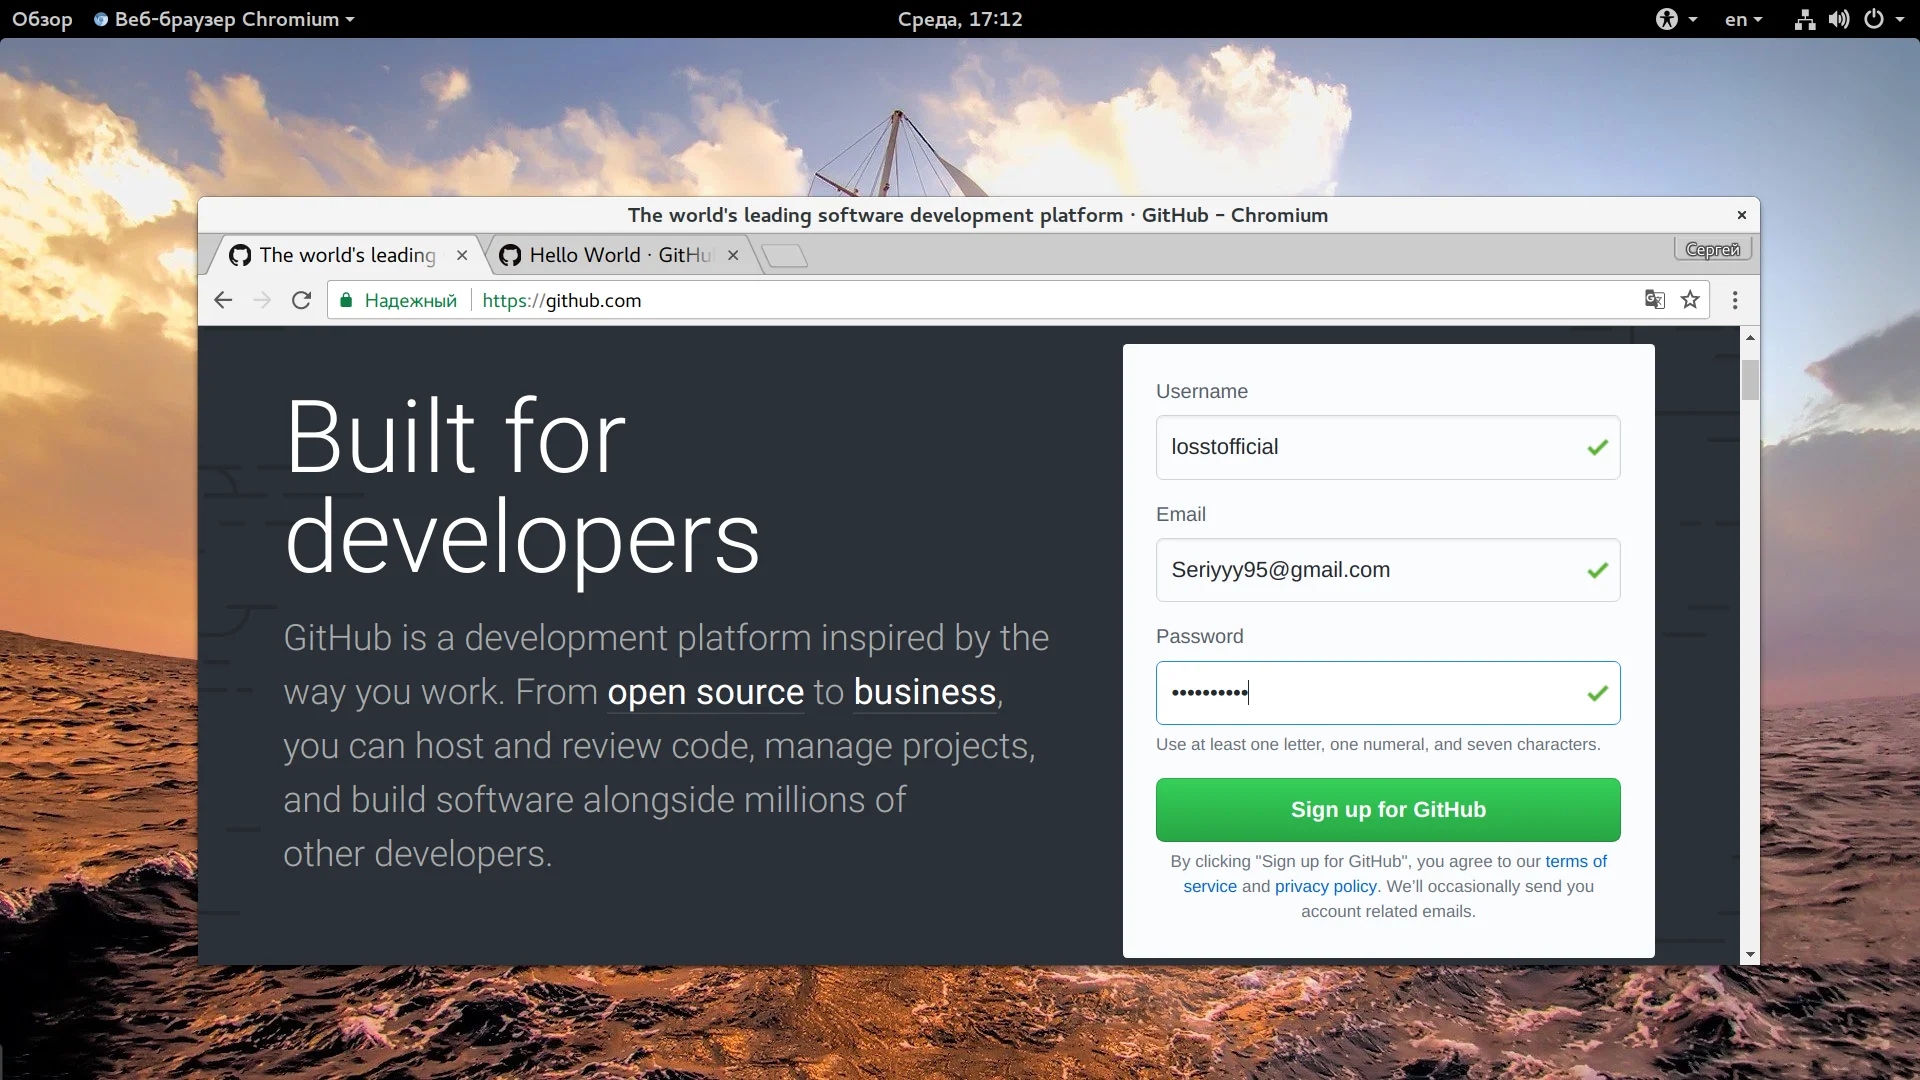The height and width of the screenshot is (1080, 1920).
Task: Click the reload page icon
Action: (301, 300)
